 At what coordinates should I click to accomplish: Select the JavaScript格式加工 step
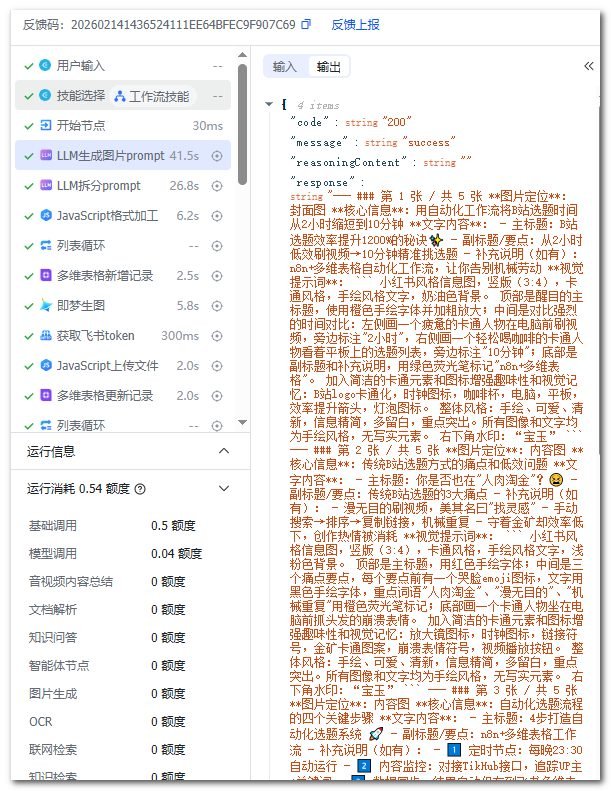pyautogui.click(x=123, y=215)
